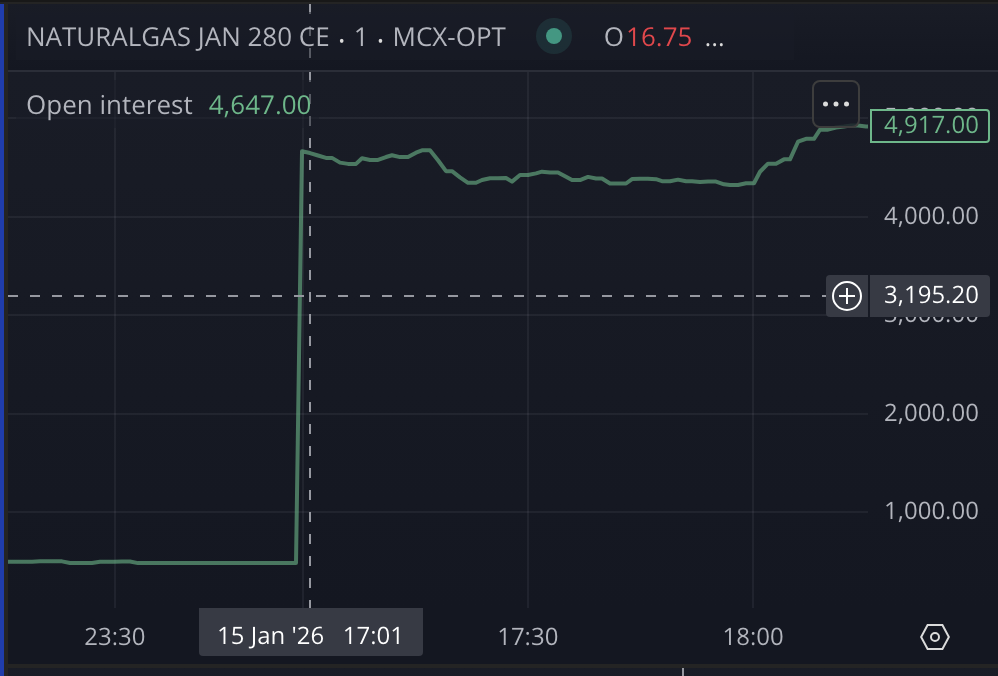Click the plus icon on the crosshair price

pyautogui.click(x=847, y=296)
